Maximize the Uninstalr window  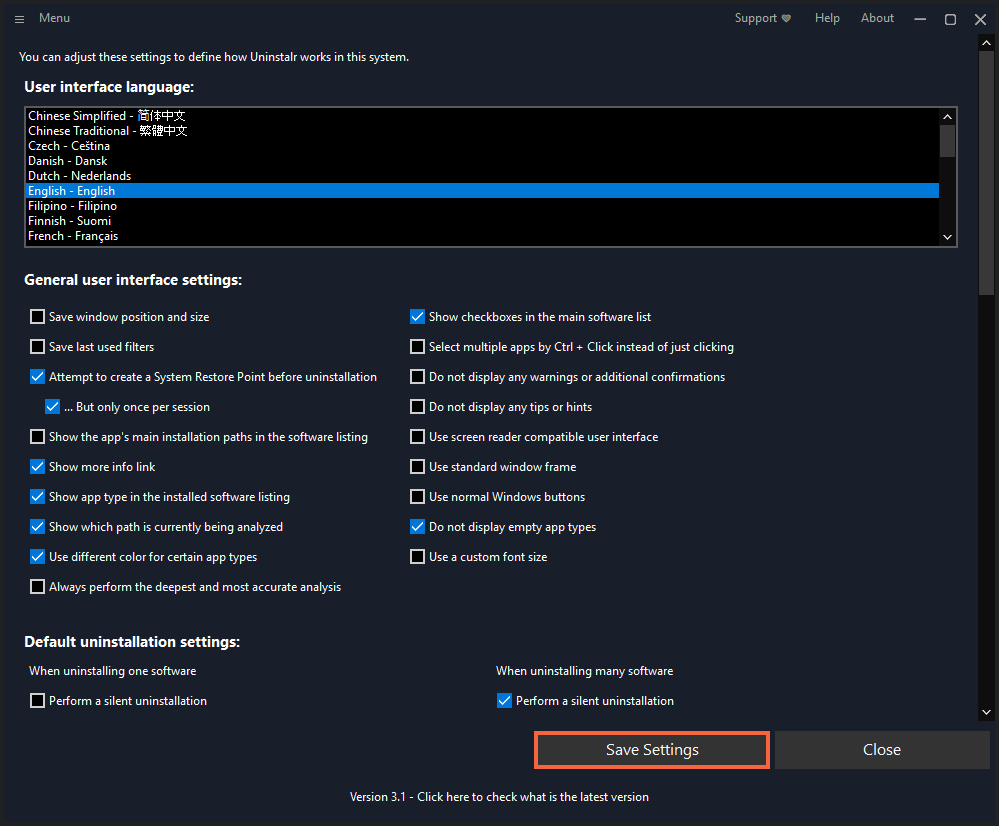[950, 19]
